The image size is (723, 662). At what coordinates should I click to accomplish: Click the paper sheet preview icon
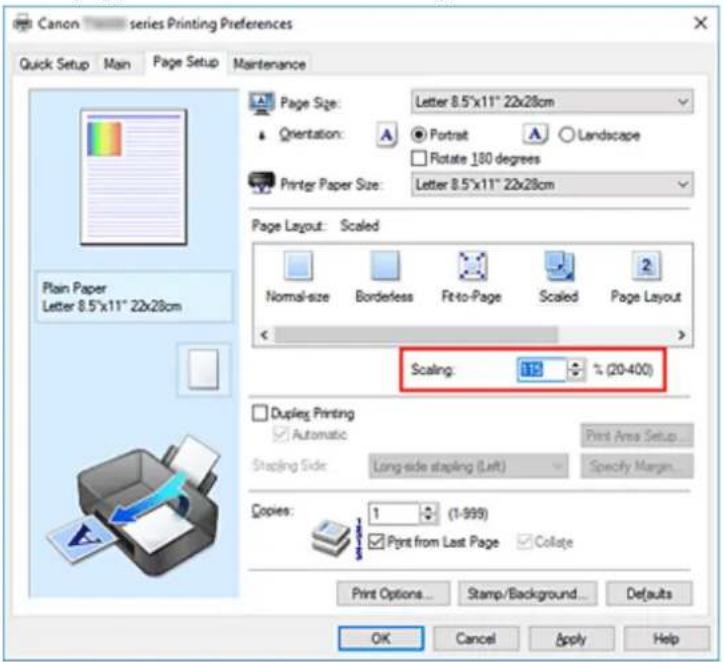coord(203,369)
